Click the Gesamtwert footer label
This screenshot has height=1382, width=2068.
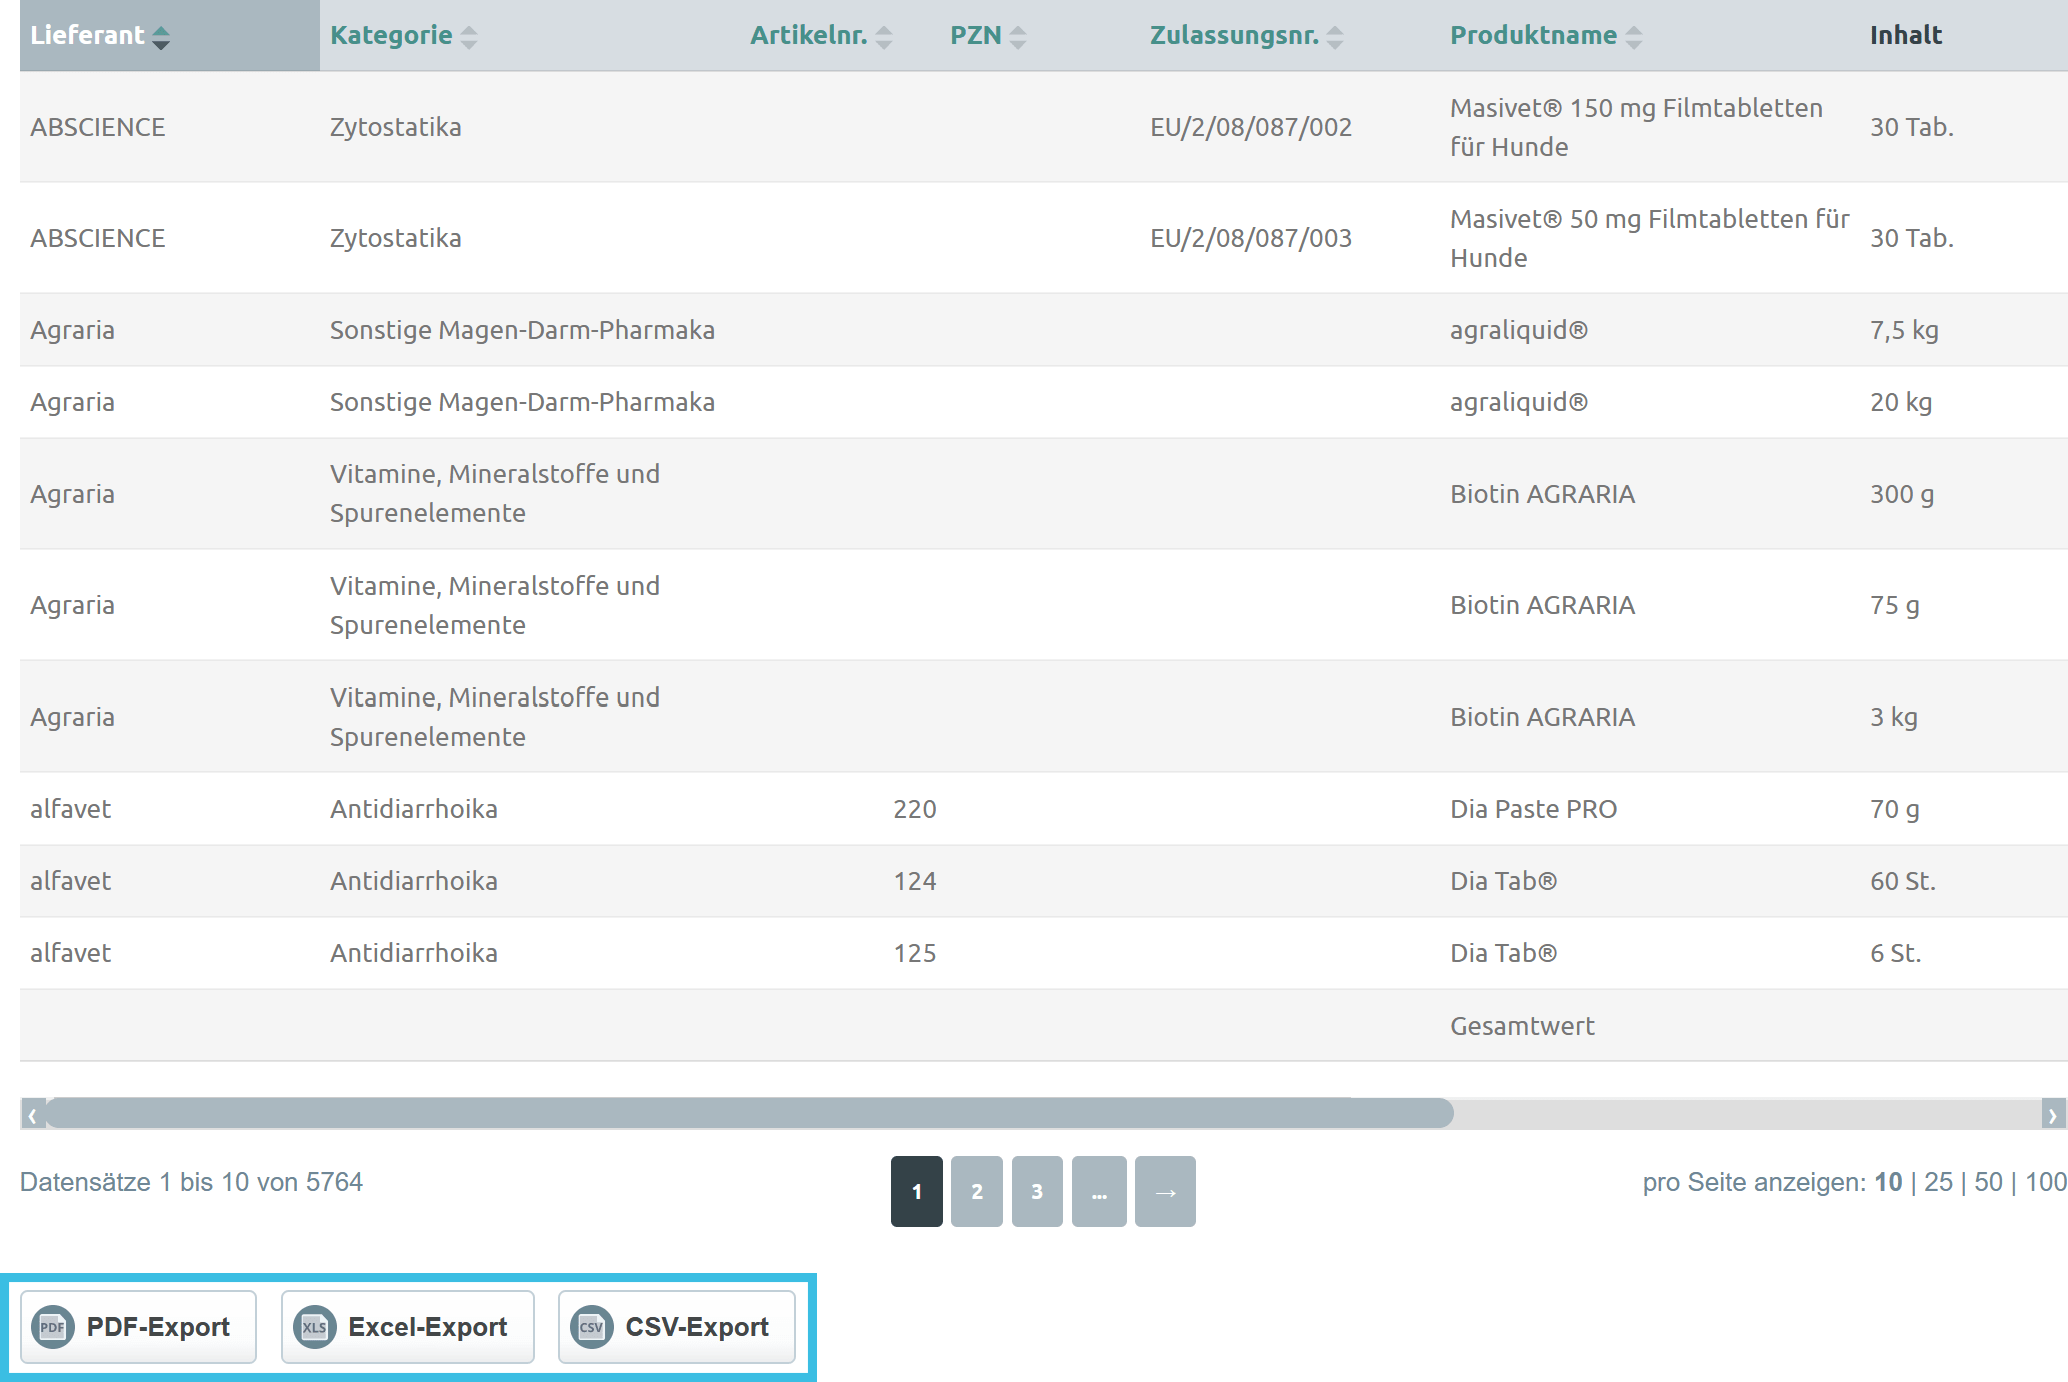click(1522, 1026)
